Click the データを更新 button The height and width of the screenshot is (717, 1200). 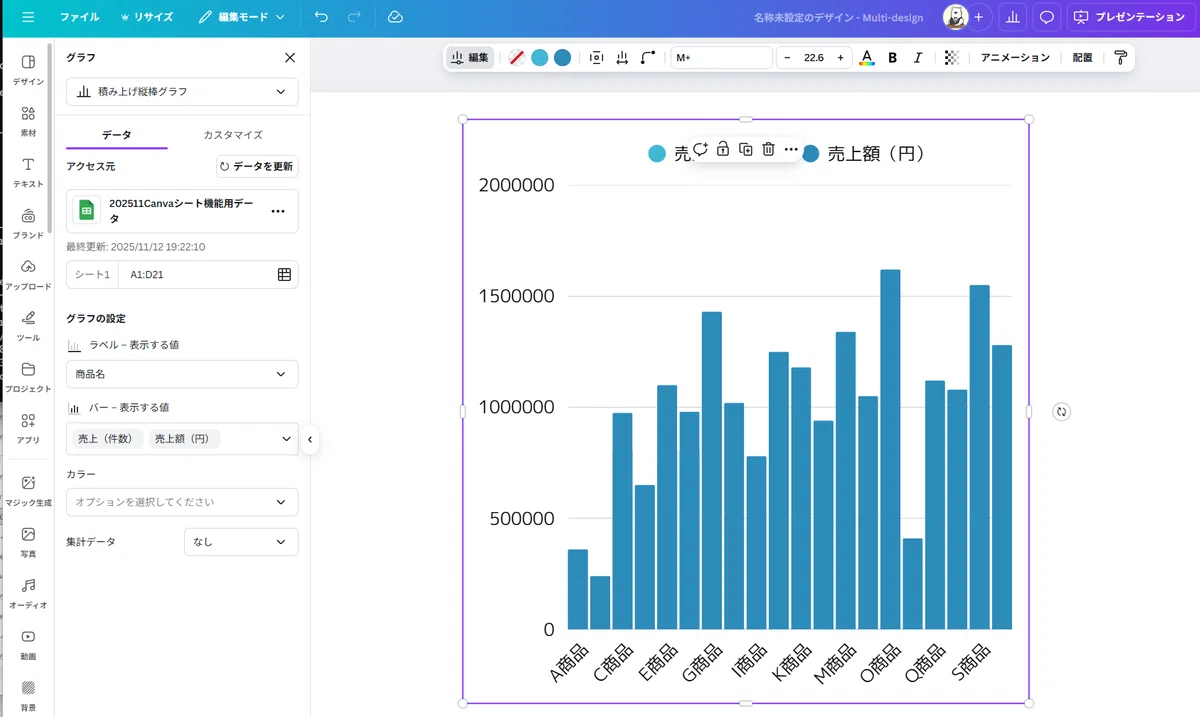[x=257, y=167]
